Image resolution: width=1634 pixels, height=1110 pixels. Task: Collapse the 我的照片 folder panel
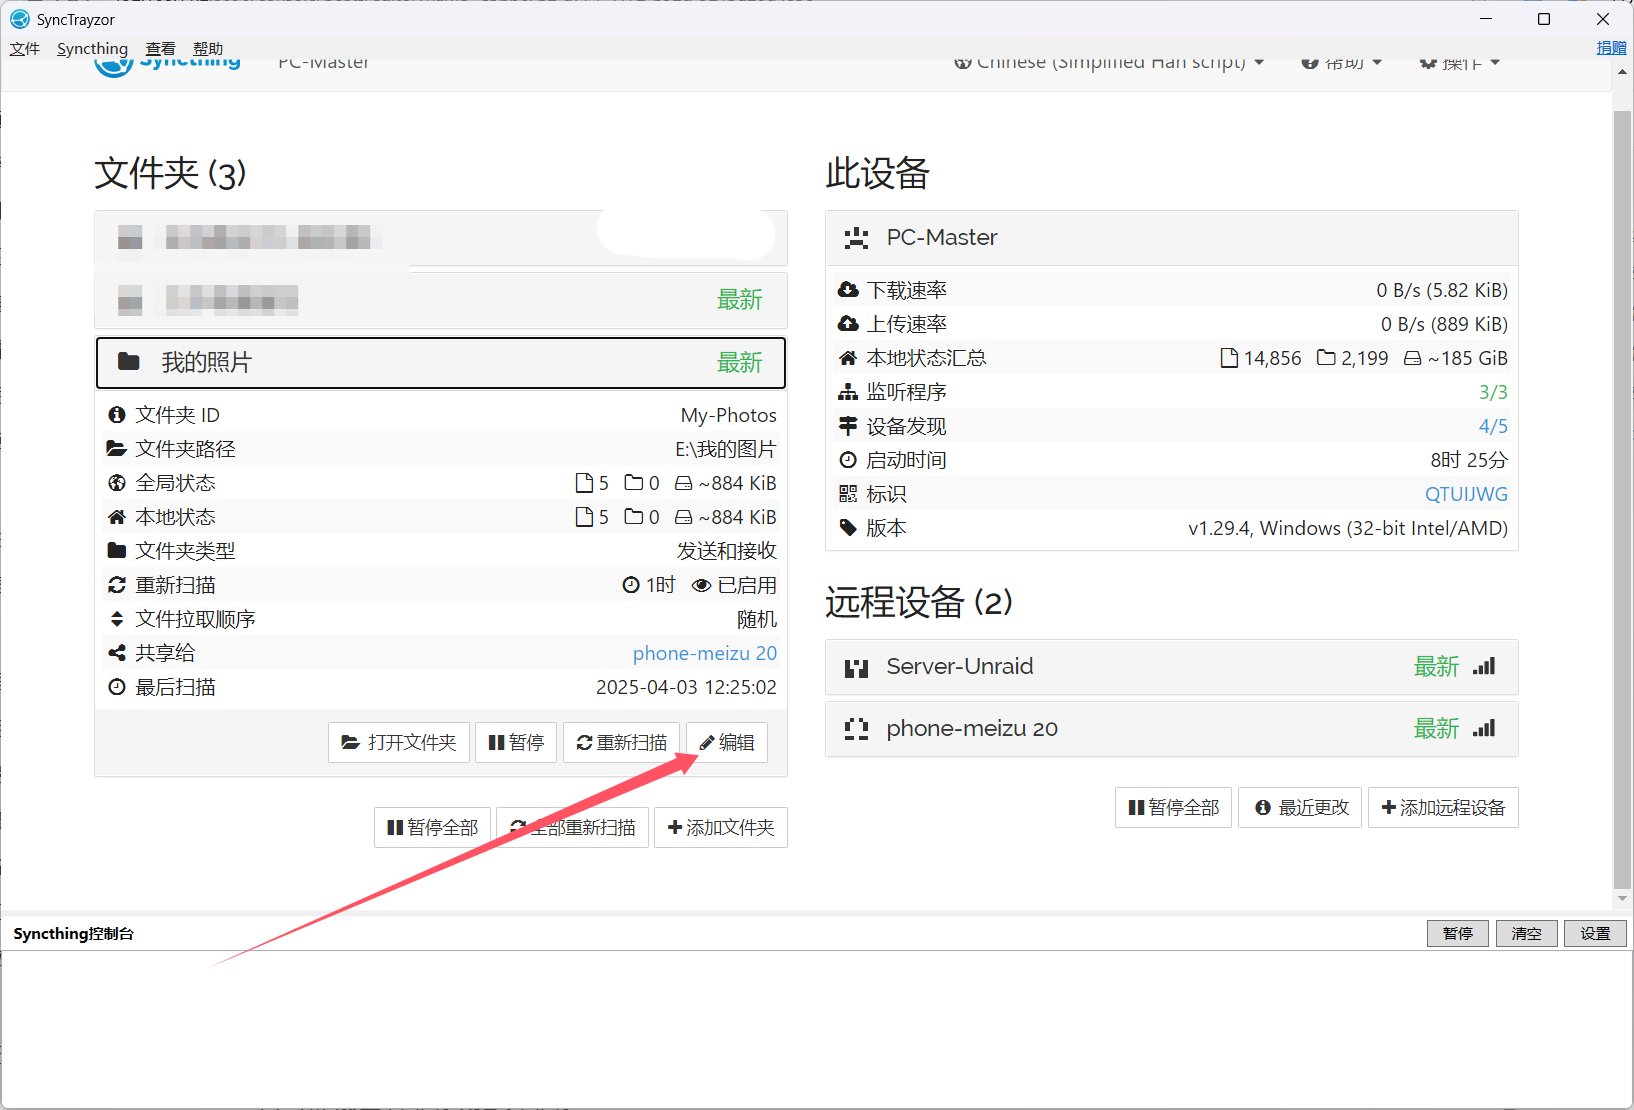(440, 362)
